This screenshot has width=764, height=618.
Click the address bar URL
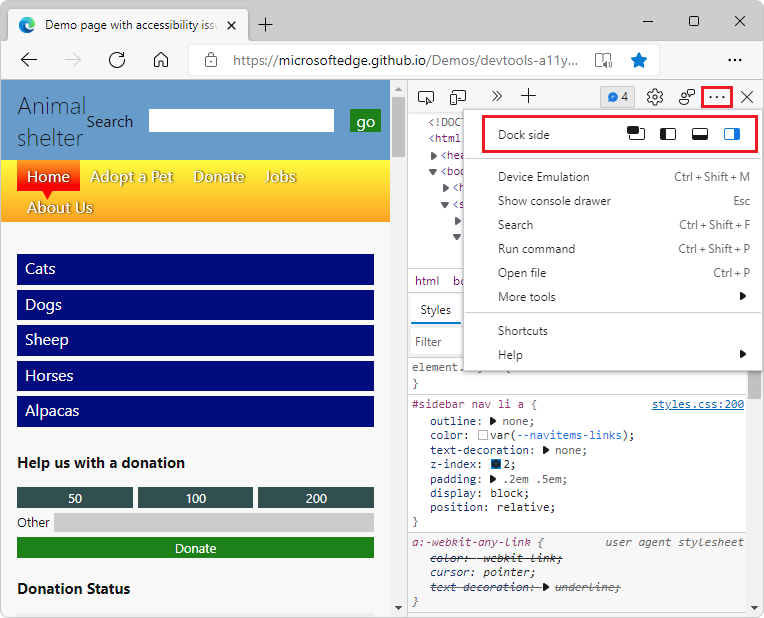[405, 60]
